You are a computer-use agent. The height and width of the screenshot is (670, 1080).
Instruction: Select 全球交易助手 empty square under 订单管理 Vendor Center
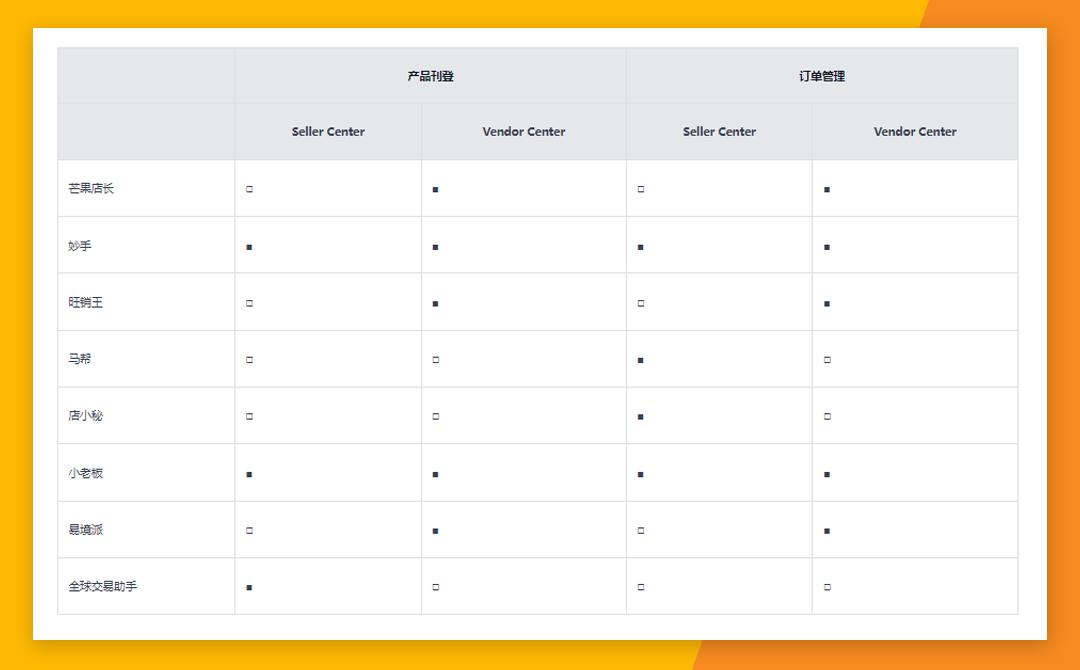(827, 587)
